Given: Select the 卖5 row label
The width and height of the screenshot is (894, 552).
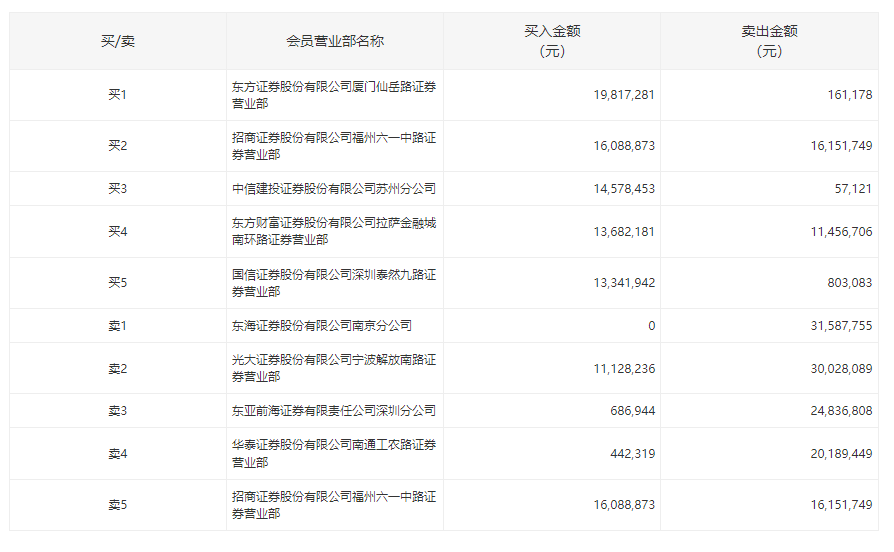Looking at the screenshot, I should click(x=118, y=505).
